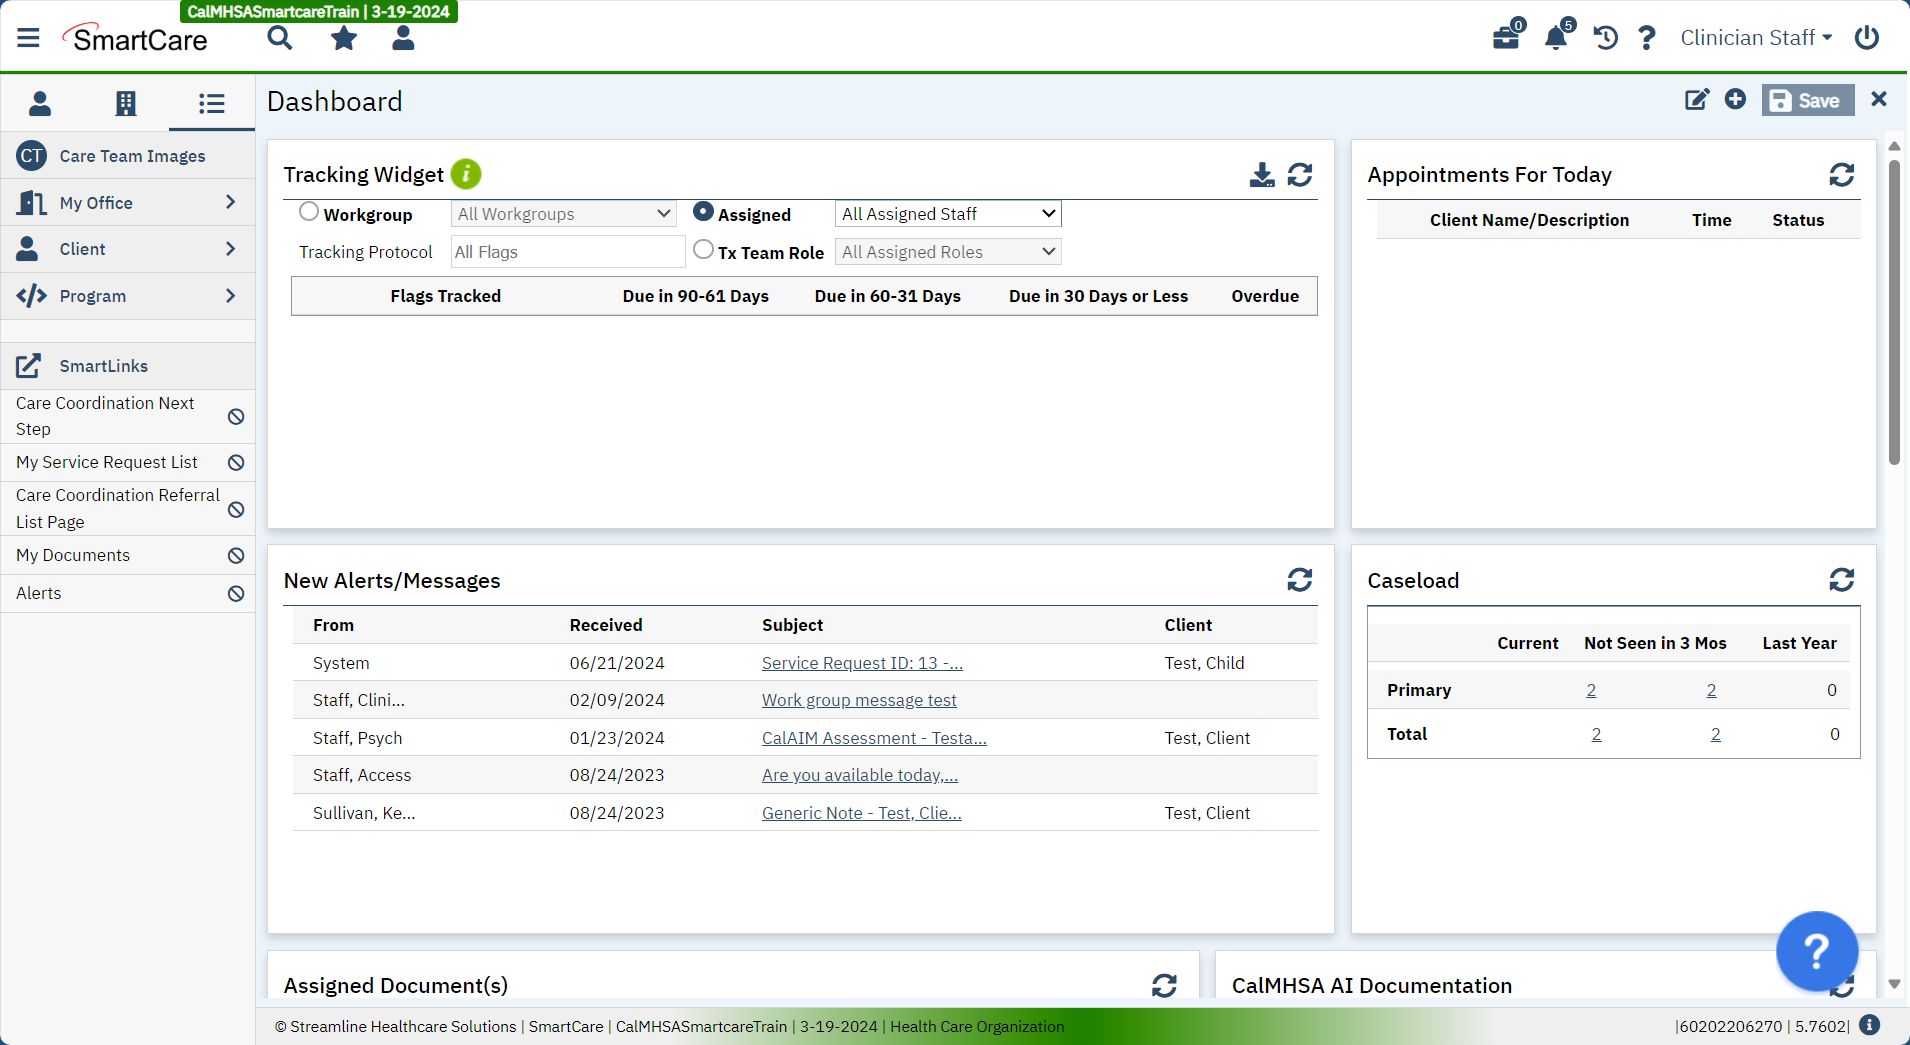Image resolution: width=1910 pixels, height=1045 pixels.
Task: Click the floating blue help button
Action: pyautogui.click(x=1816, y=951)
